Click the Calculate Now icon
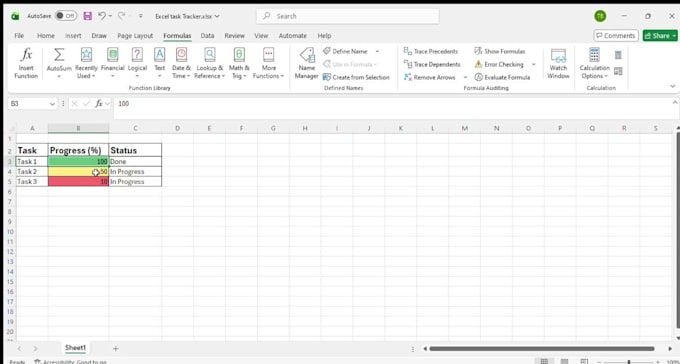Screen dimensions: 680x364 [x=618, y=55]
